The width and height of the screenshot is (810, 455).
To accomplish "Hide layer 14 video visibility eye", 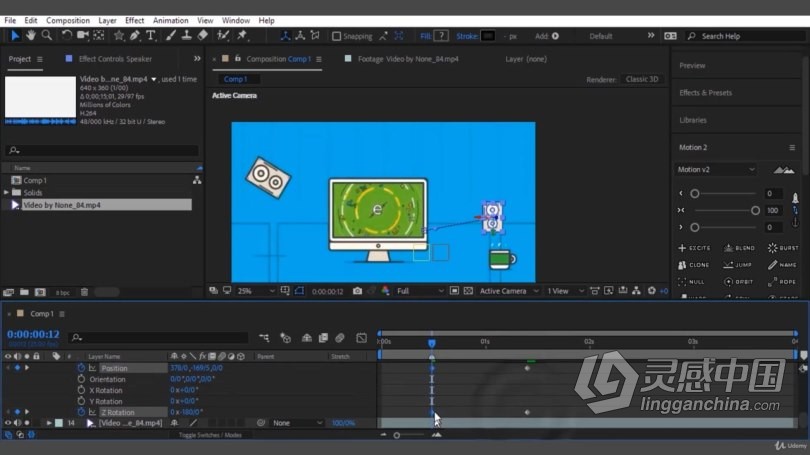I will click(8, 422).
